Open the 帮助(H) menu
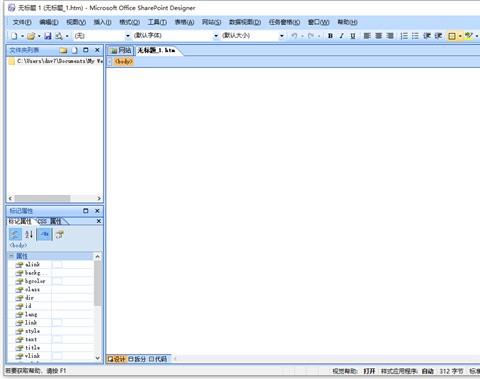 (347, 22)
